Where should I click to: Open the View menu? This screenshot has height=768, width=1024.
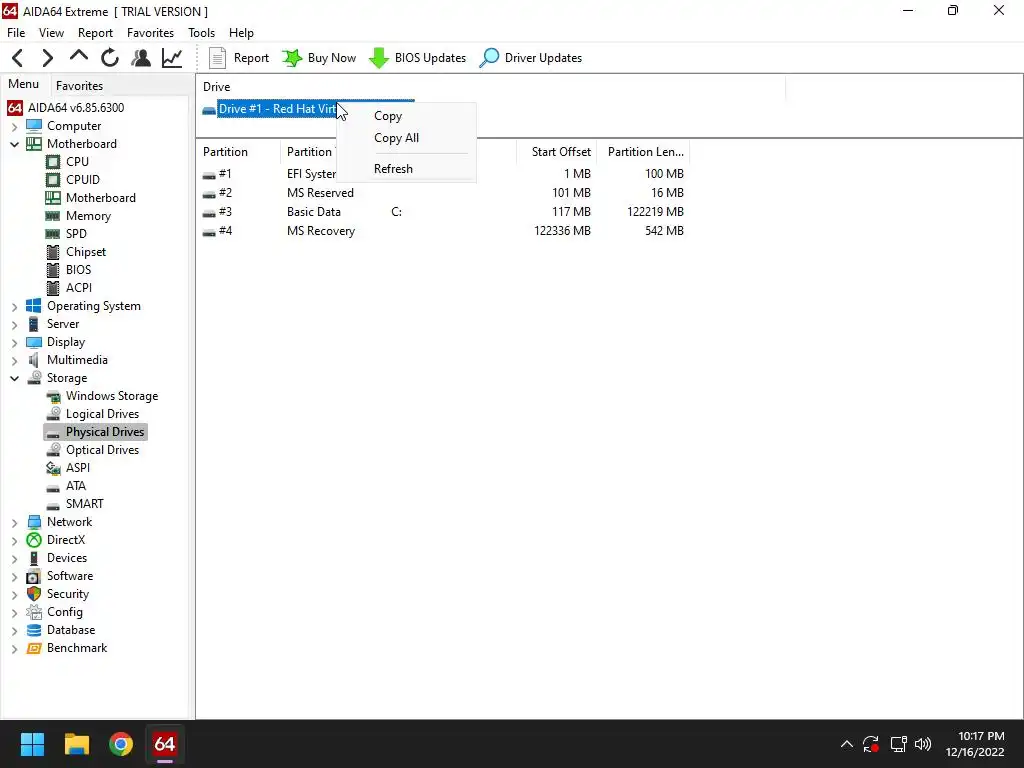(x=51, y=33)
